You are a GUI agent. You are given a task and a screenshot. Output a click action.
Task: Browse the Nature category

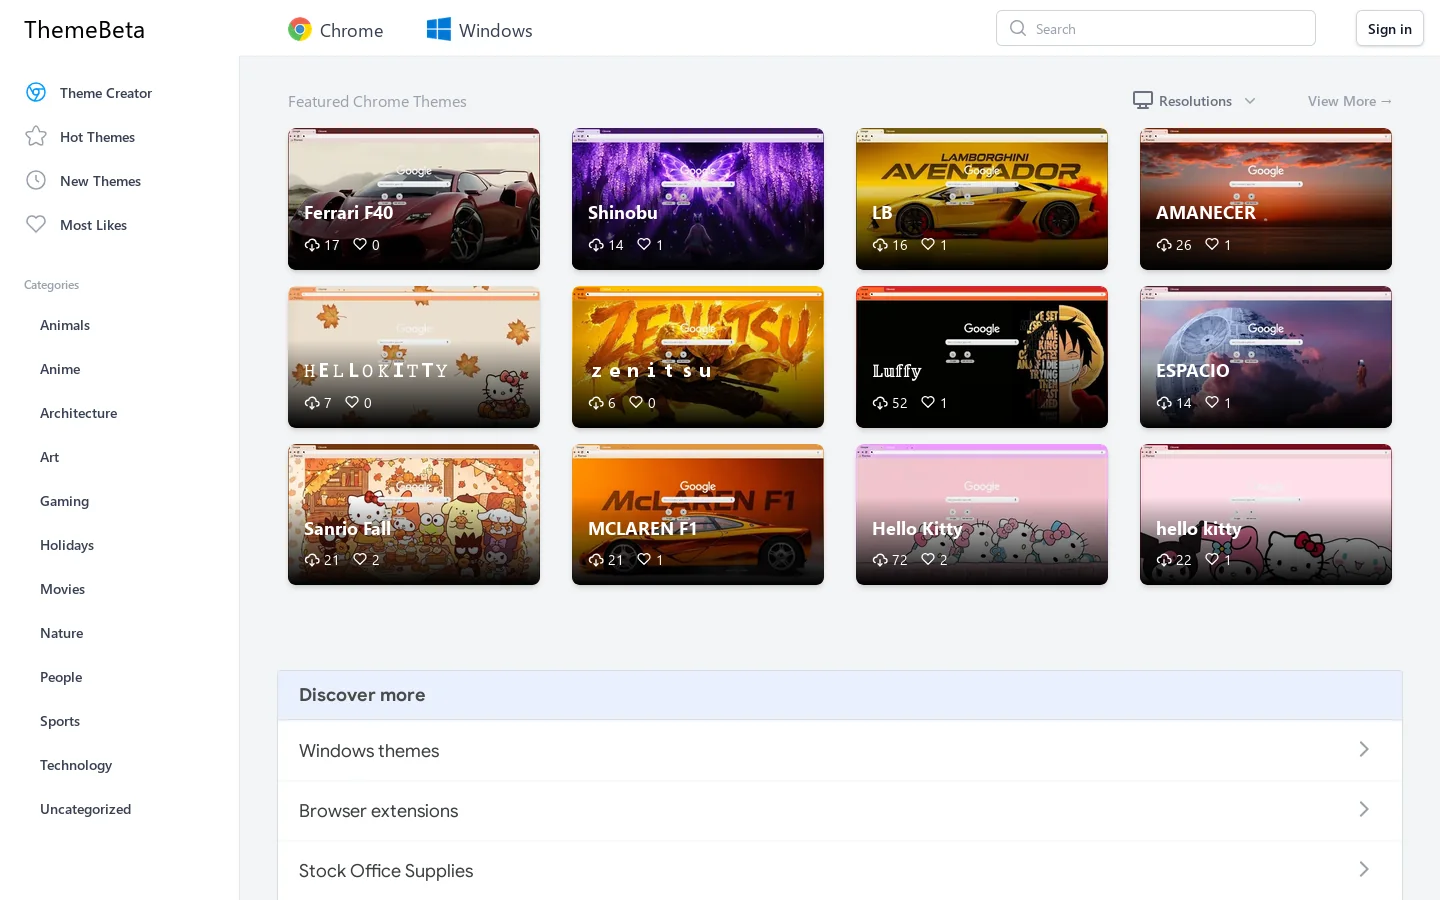61,633
